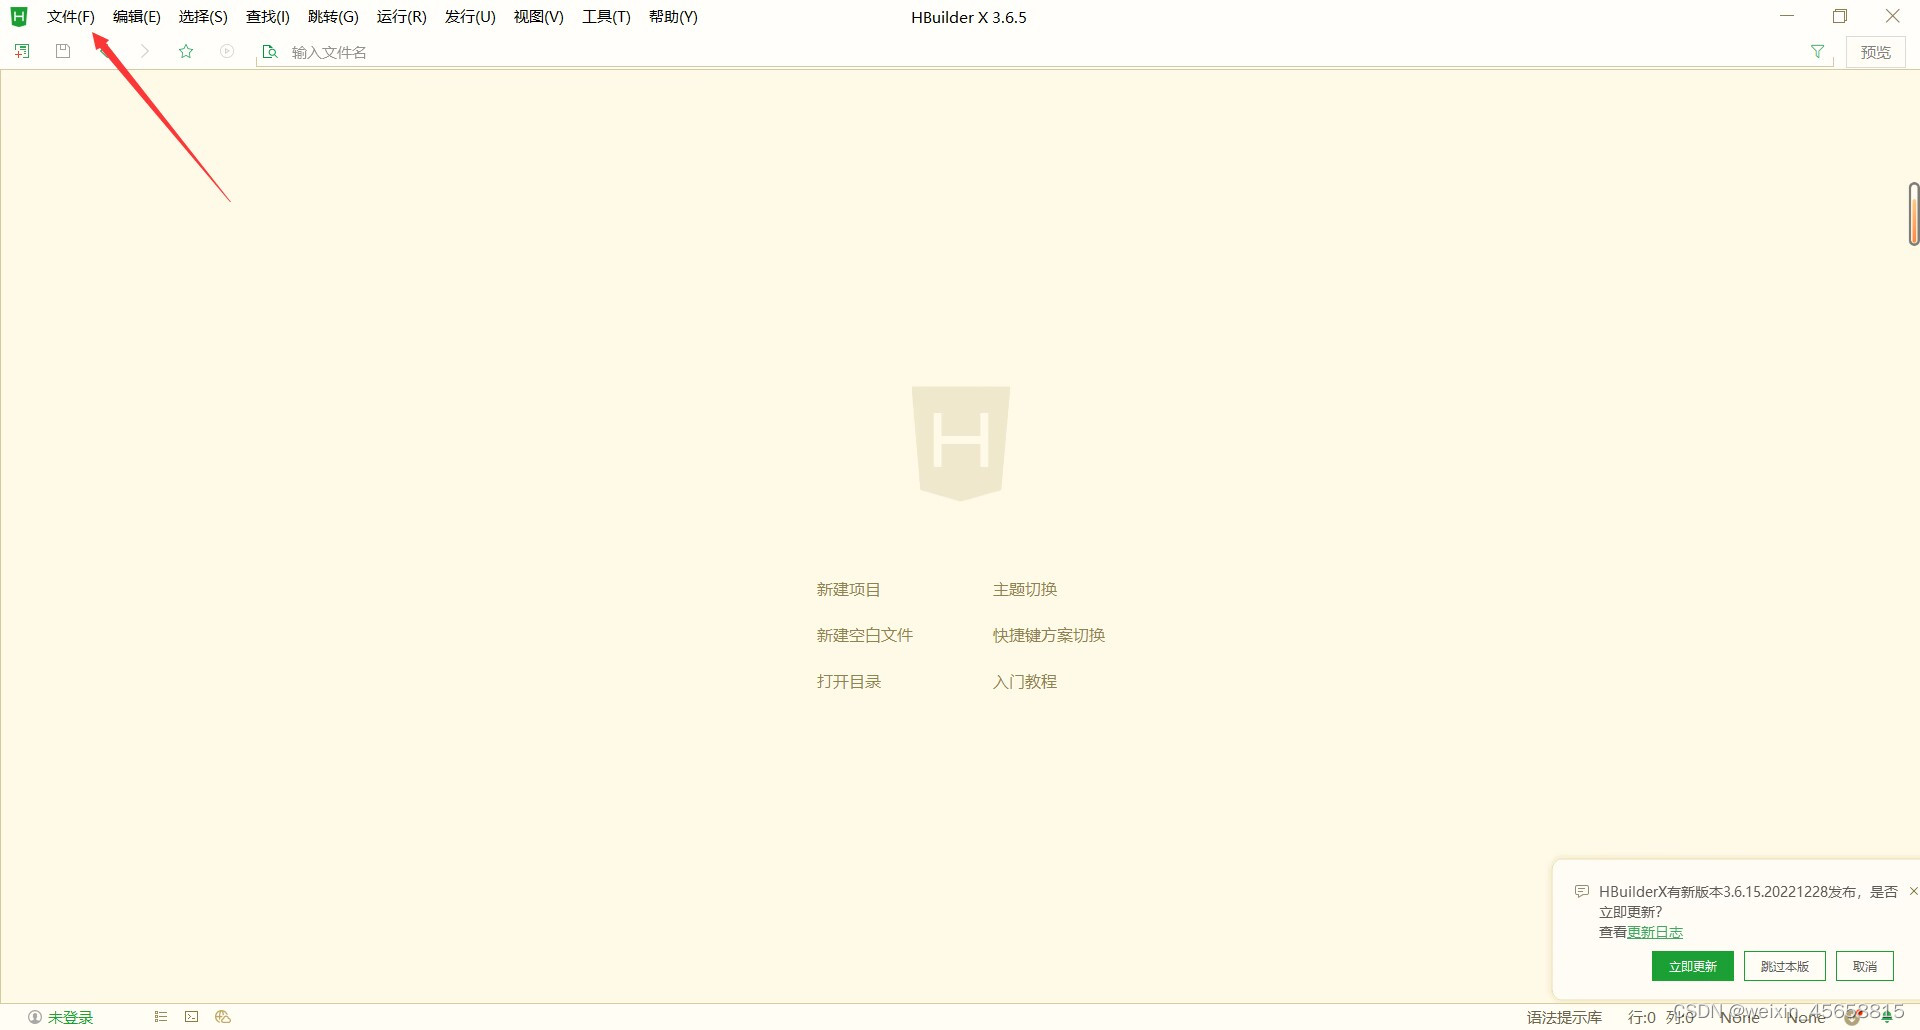Image resolution: width=1920 pixels, height=1030 pixels.
Task: Click the bookmark star icon
Action: click(186, 51)
